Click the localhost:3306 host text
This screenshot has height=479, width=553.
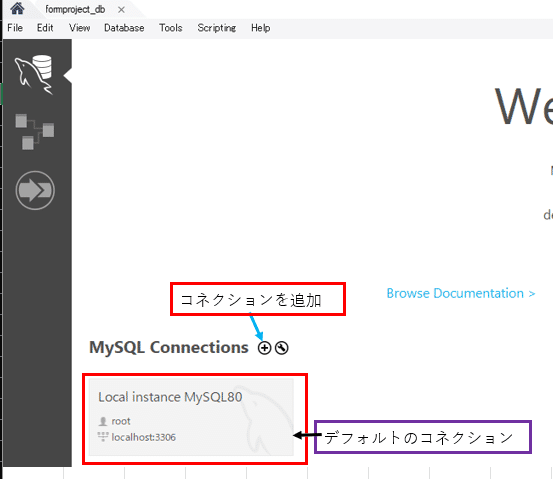coord(144,437)
